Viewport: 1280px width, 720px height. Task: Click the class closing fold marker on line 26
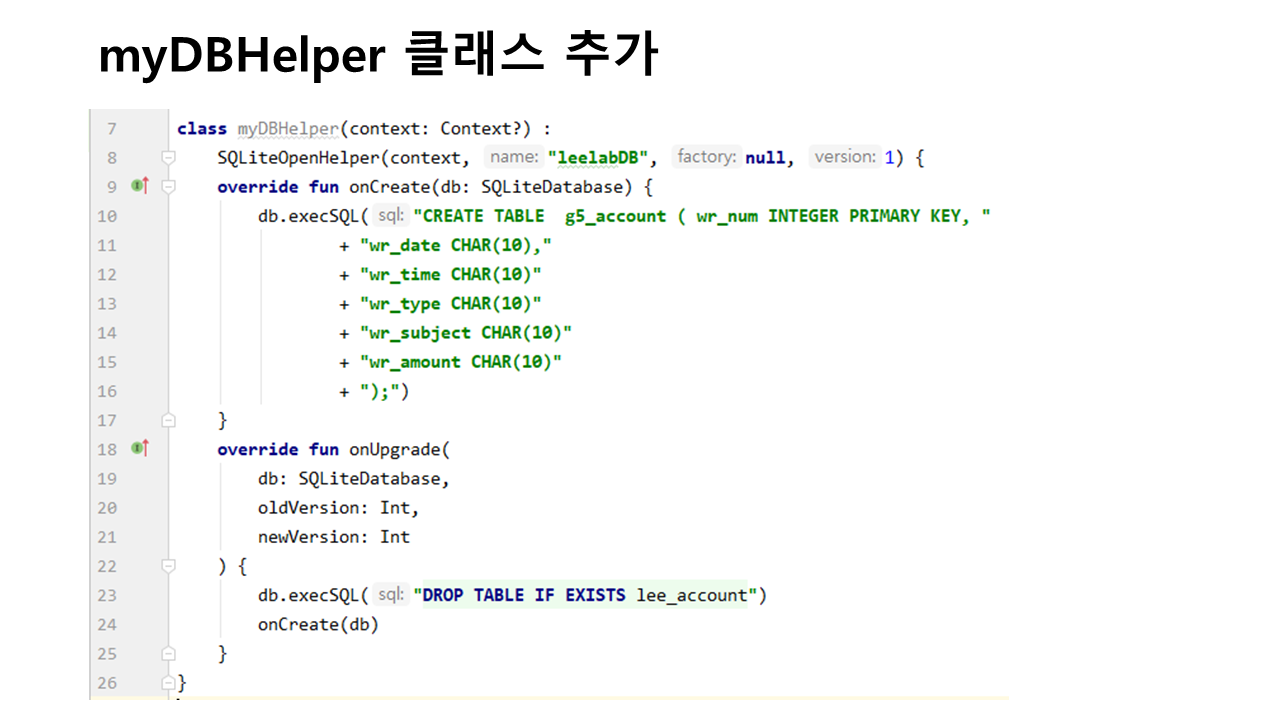point(168,683)
